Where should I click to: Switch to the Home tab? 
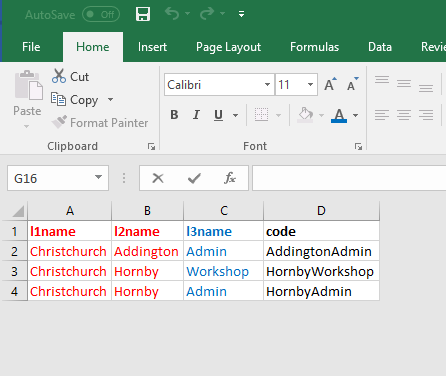[93, 47]
